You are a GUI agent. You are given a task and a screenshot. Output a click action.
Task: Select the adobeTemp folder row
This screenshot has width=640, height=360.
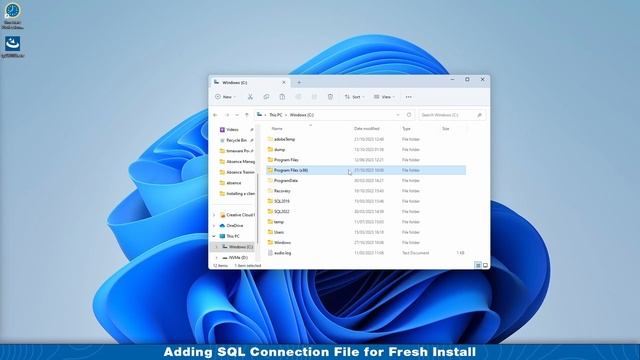click(x=366, y=139)
